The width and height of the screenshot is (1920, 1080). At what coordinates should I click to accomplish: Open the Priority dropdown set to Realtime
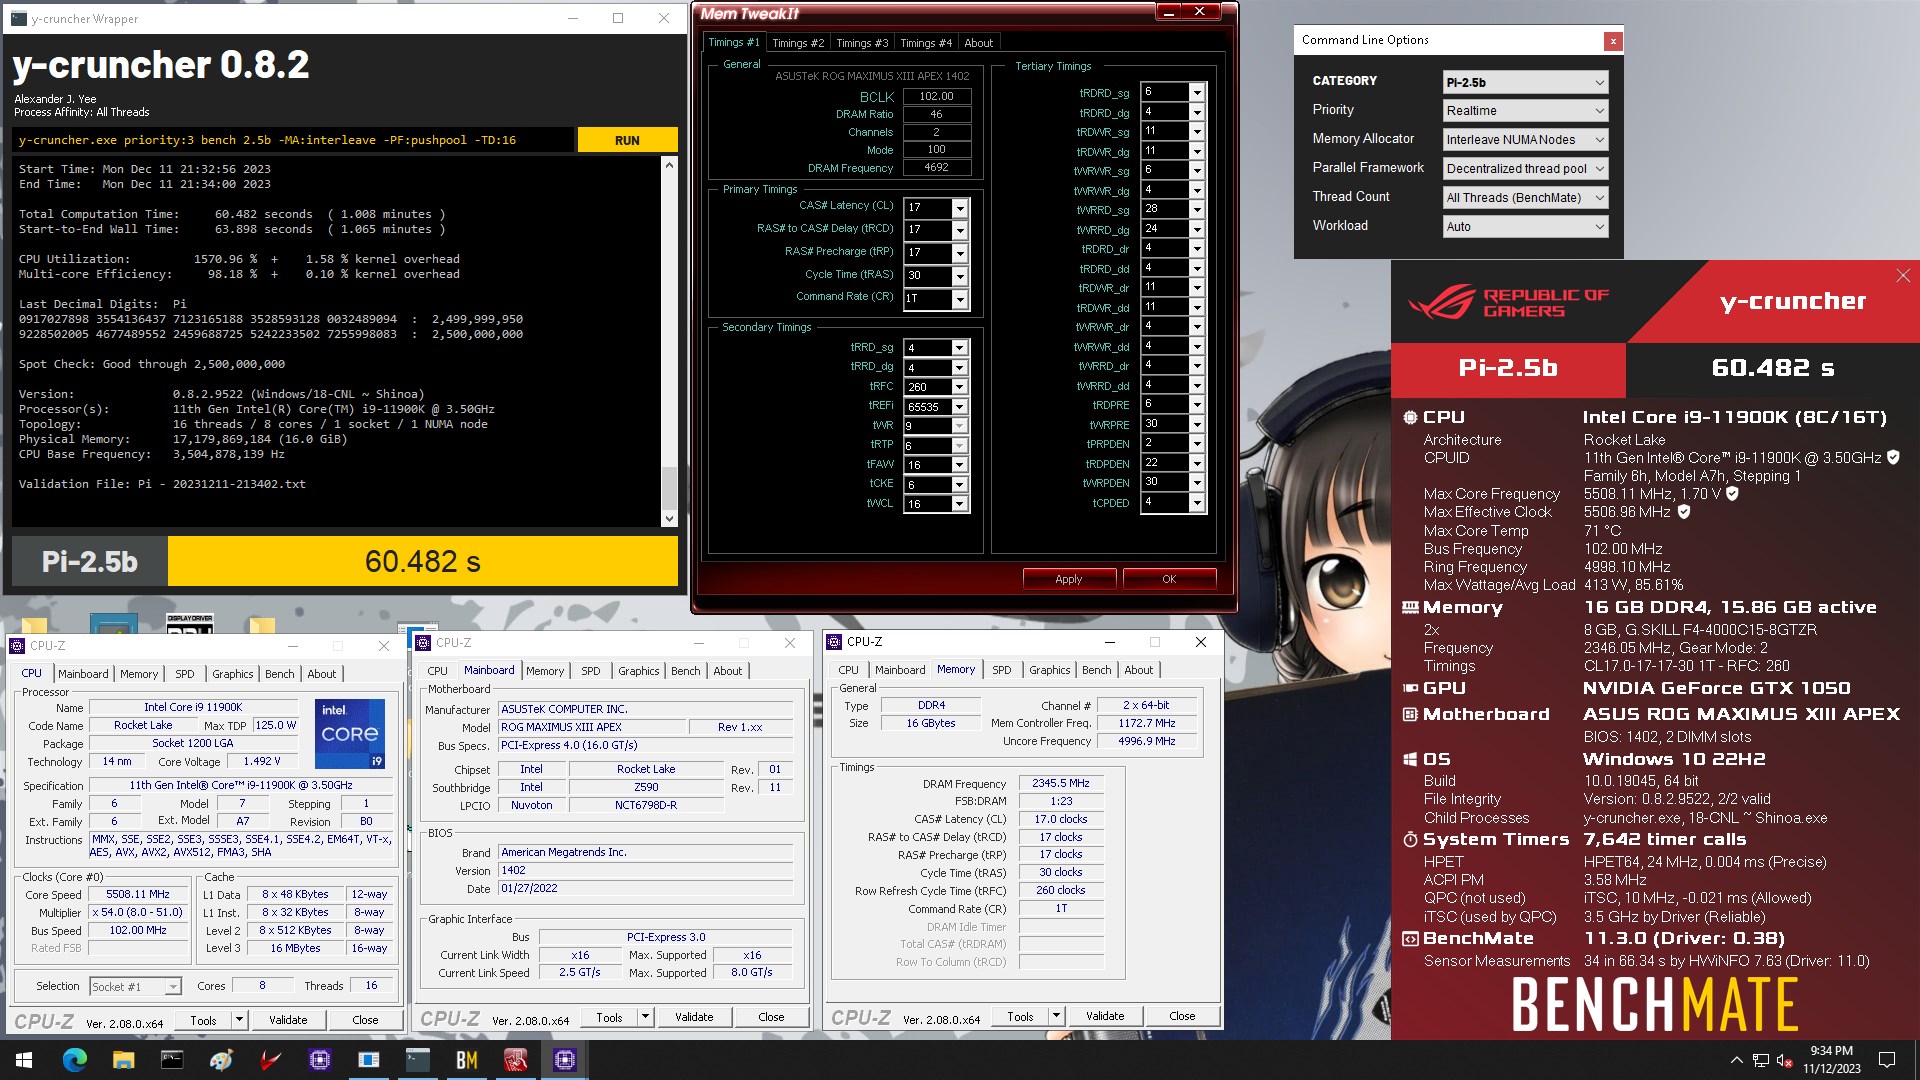click(1525, 111)
